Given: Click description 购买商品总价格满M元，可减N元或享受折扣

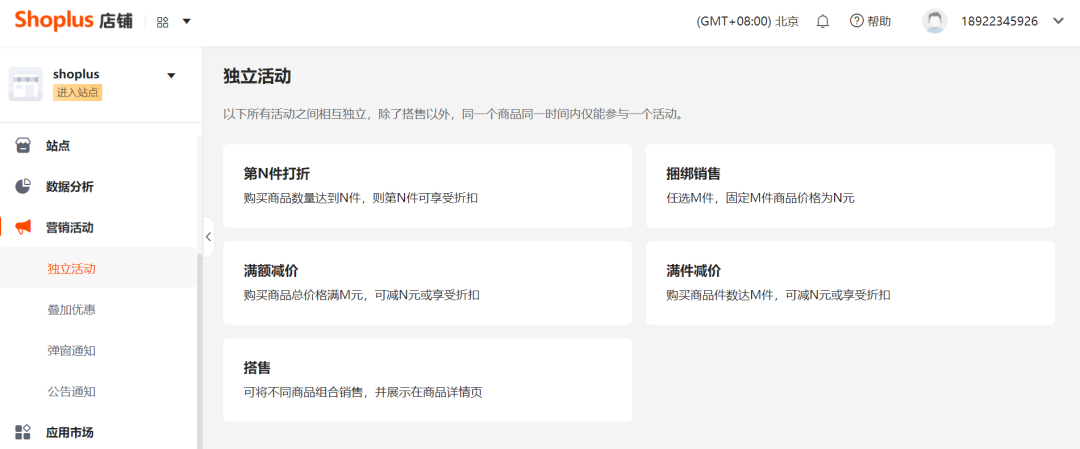Looking at the screenshot, I should coord(362,295).
